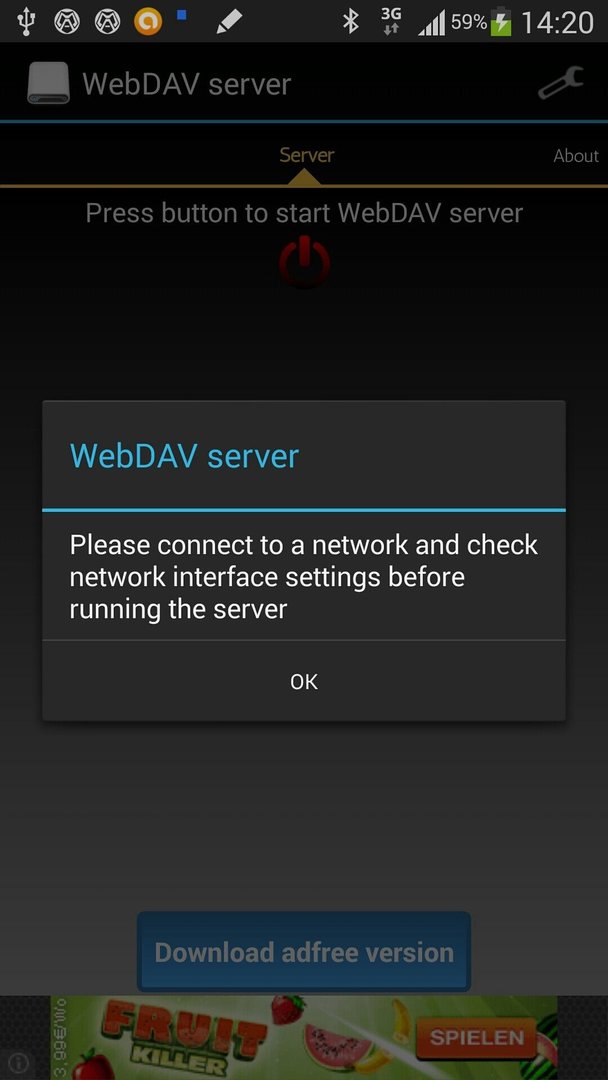
Task: Tap the pencil notification icon
Action: tap(229, 22)
